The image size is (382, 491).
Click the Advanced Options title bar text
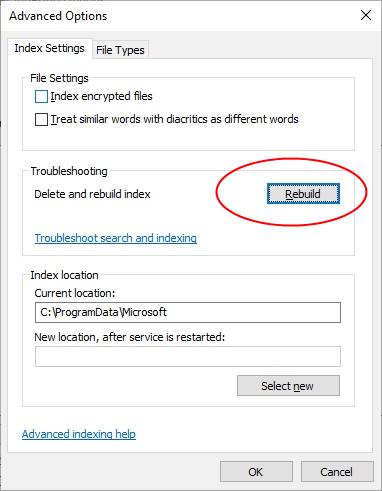58,16
